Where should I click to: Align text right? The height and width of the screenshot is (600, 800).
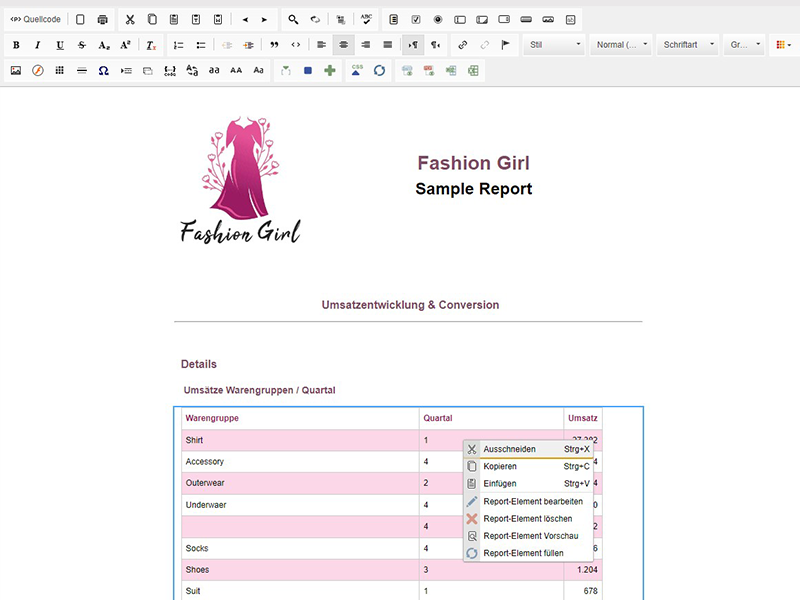click(x=366, y=45)
